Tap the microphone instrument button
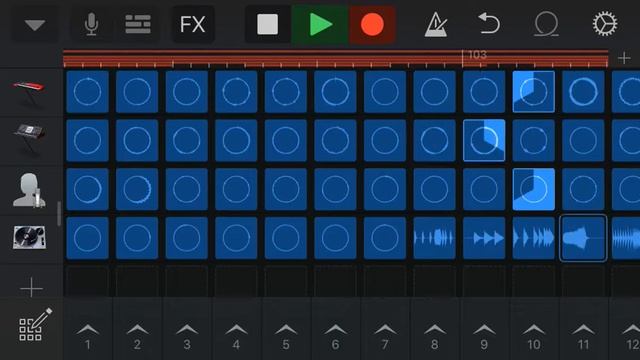Viewport: 640px width, 360px height. (91, 24)
